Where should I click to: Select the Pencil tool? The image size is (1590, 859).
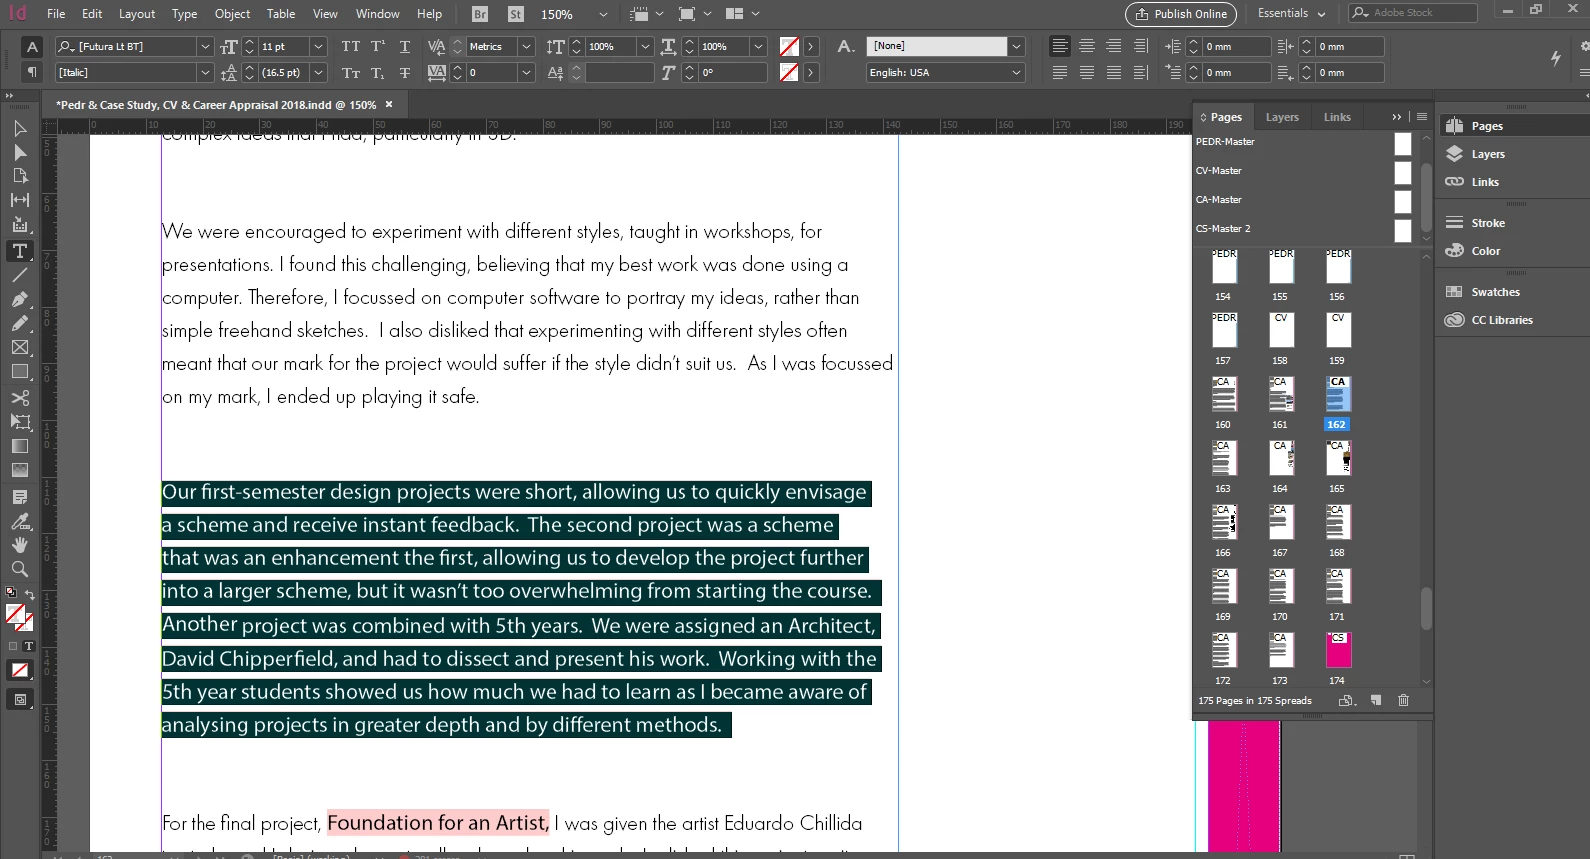pyautogui.click(x=19, y=323)
